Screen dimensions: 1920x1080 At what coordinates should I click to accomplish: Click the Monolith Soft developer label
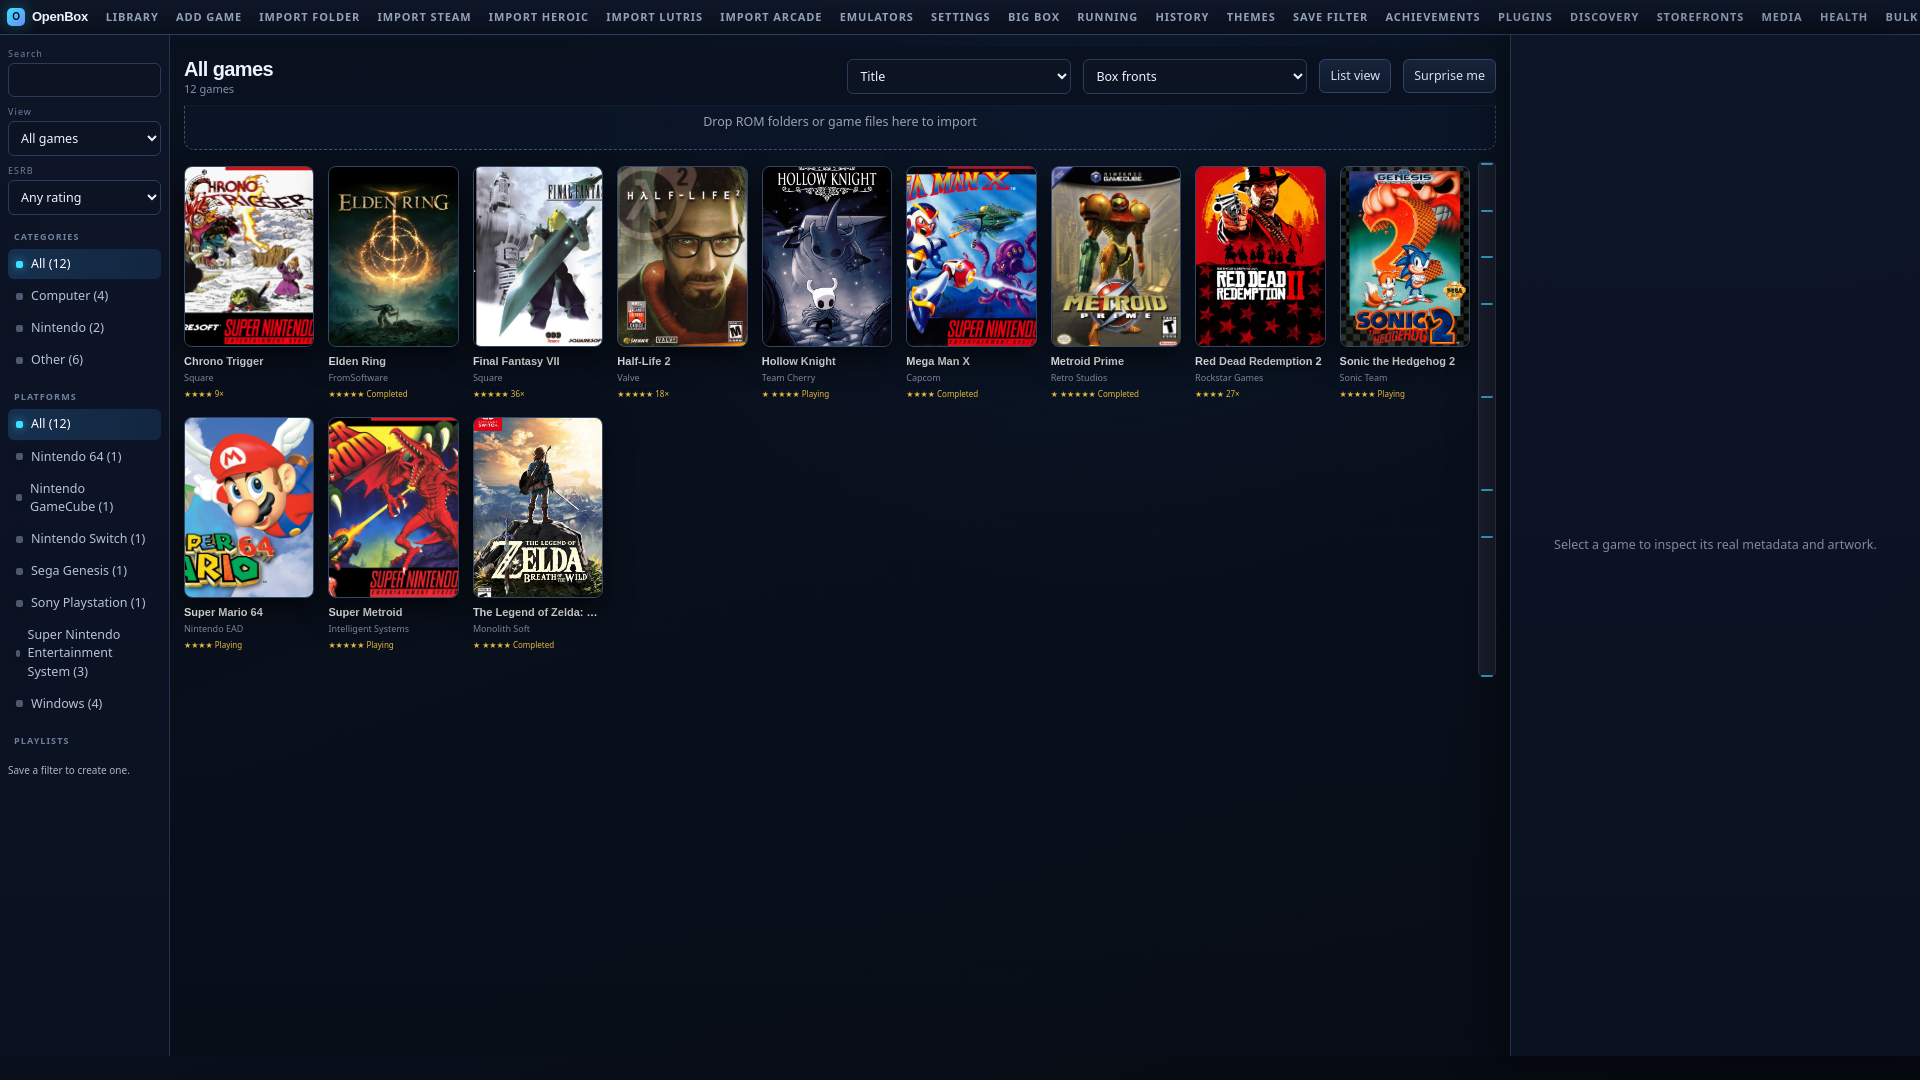[x=501, y=629]
